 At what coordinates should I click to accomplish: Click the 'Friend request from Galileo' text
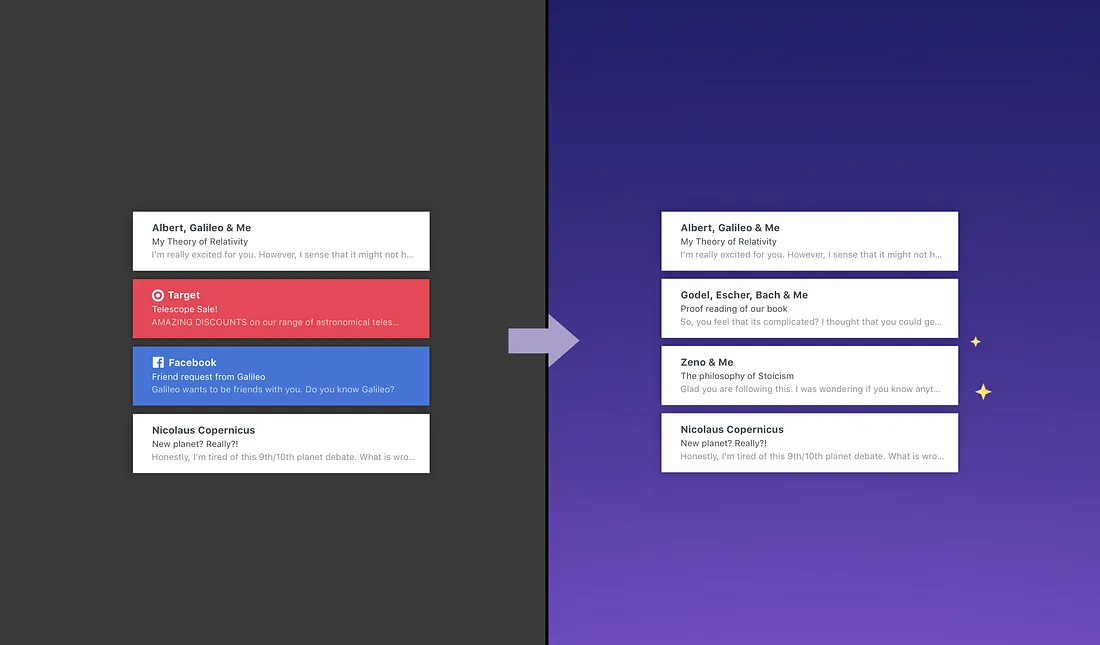210,376
